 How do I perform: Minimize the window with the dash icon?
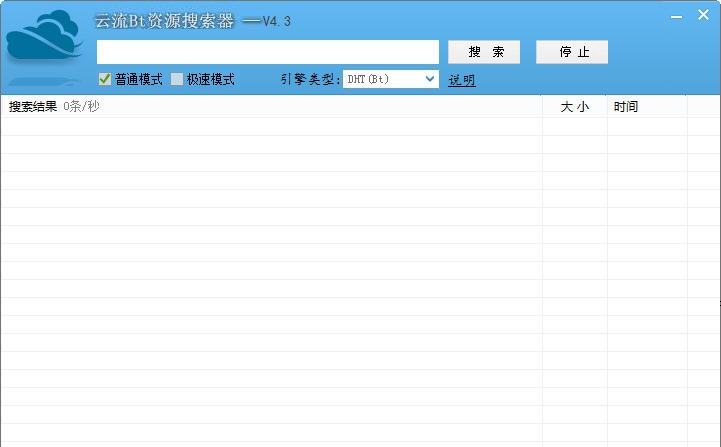676,17
